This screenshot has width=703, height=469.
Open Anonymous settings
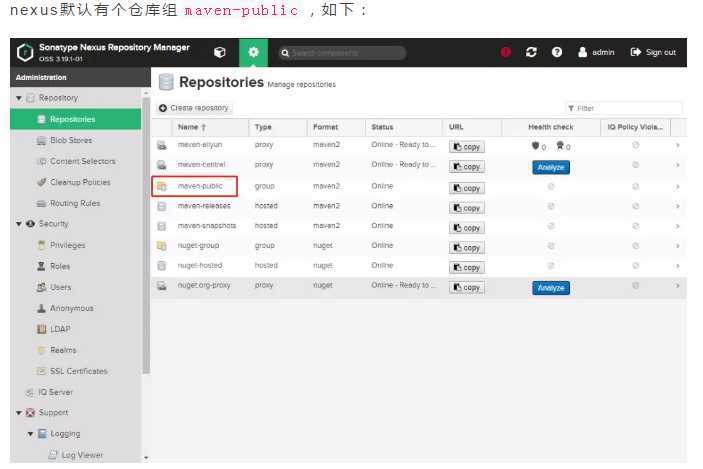pyautogui.click(x=71, y=308)
